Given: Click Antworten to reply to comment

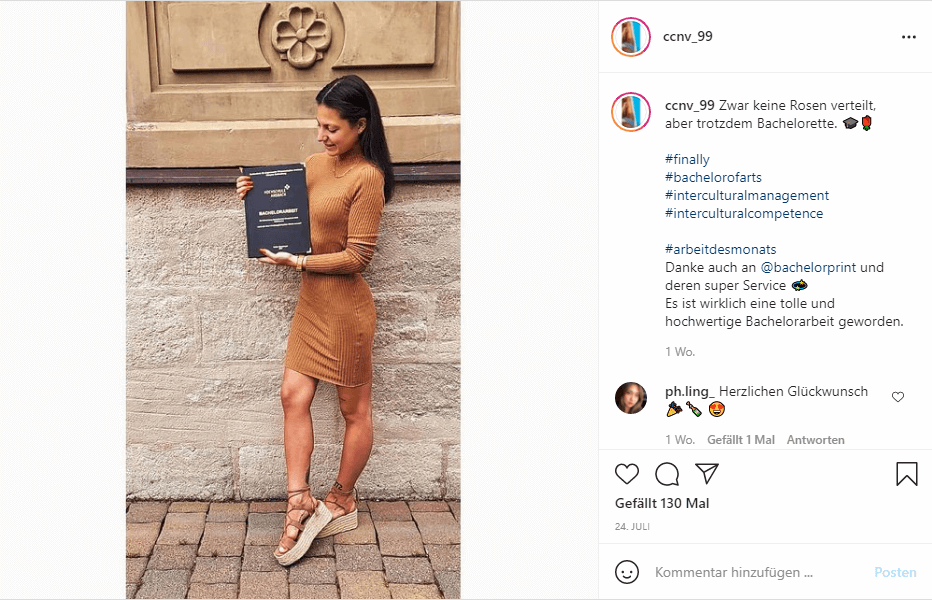Looking at the screenshot, I should 816,440.
